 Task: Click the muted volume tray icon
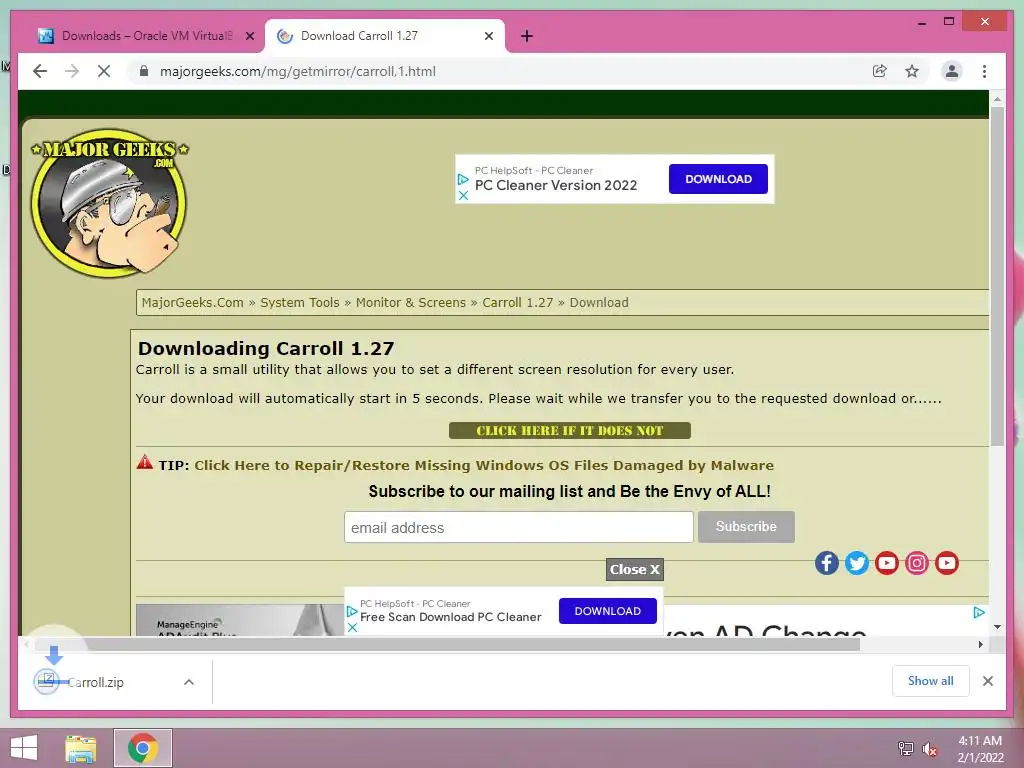click(x=930, y=749)
